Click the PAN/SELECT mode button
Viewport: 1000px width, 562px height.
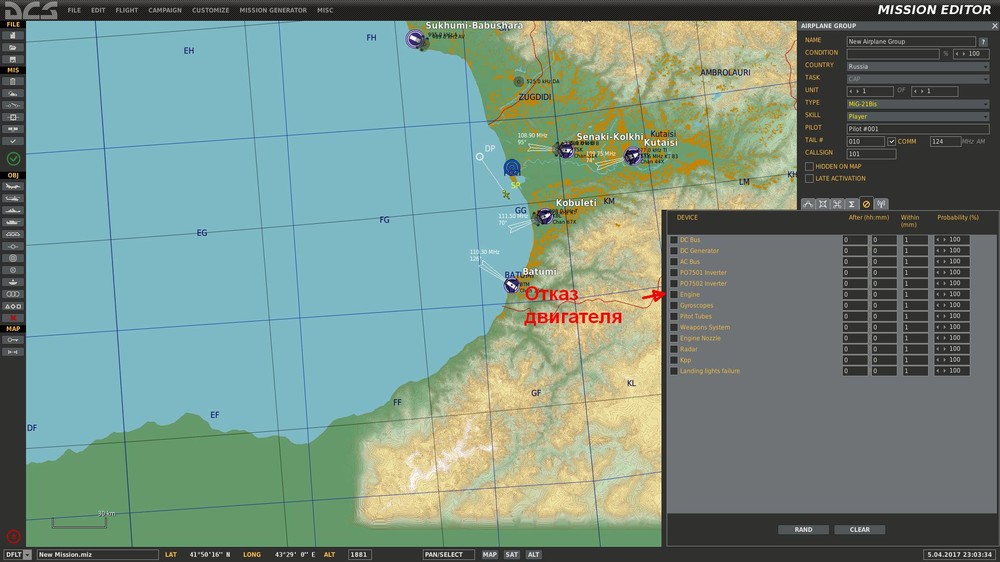pos(448,554)
